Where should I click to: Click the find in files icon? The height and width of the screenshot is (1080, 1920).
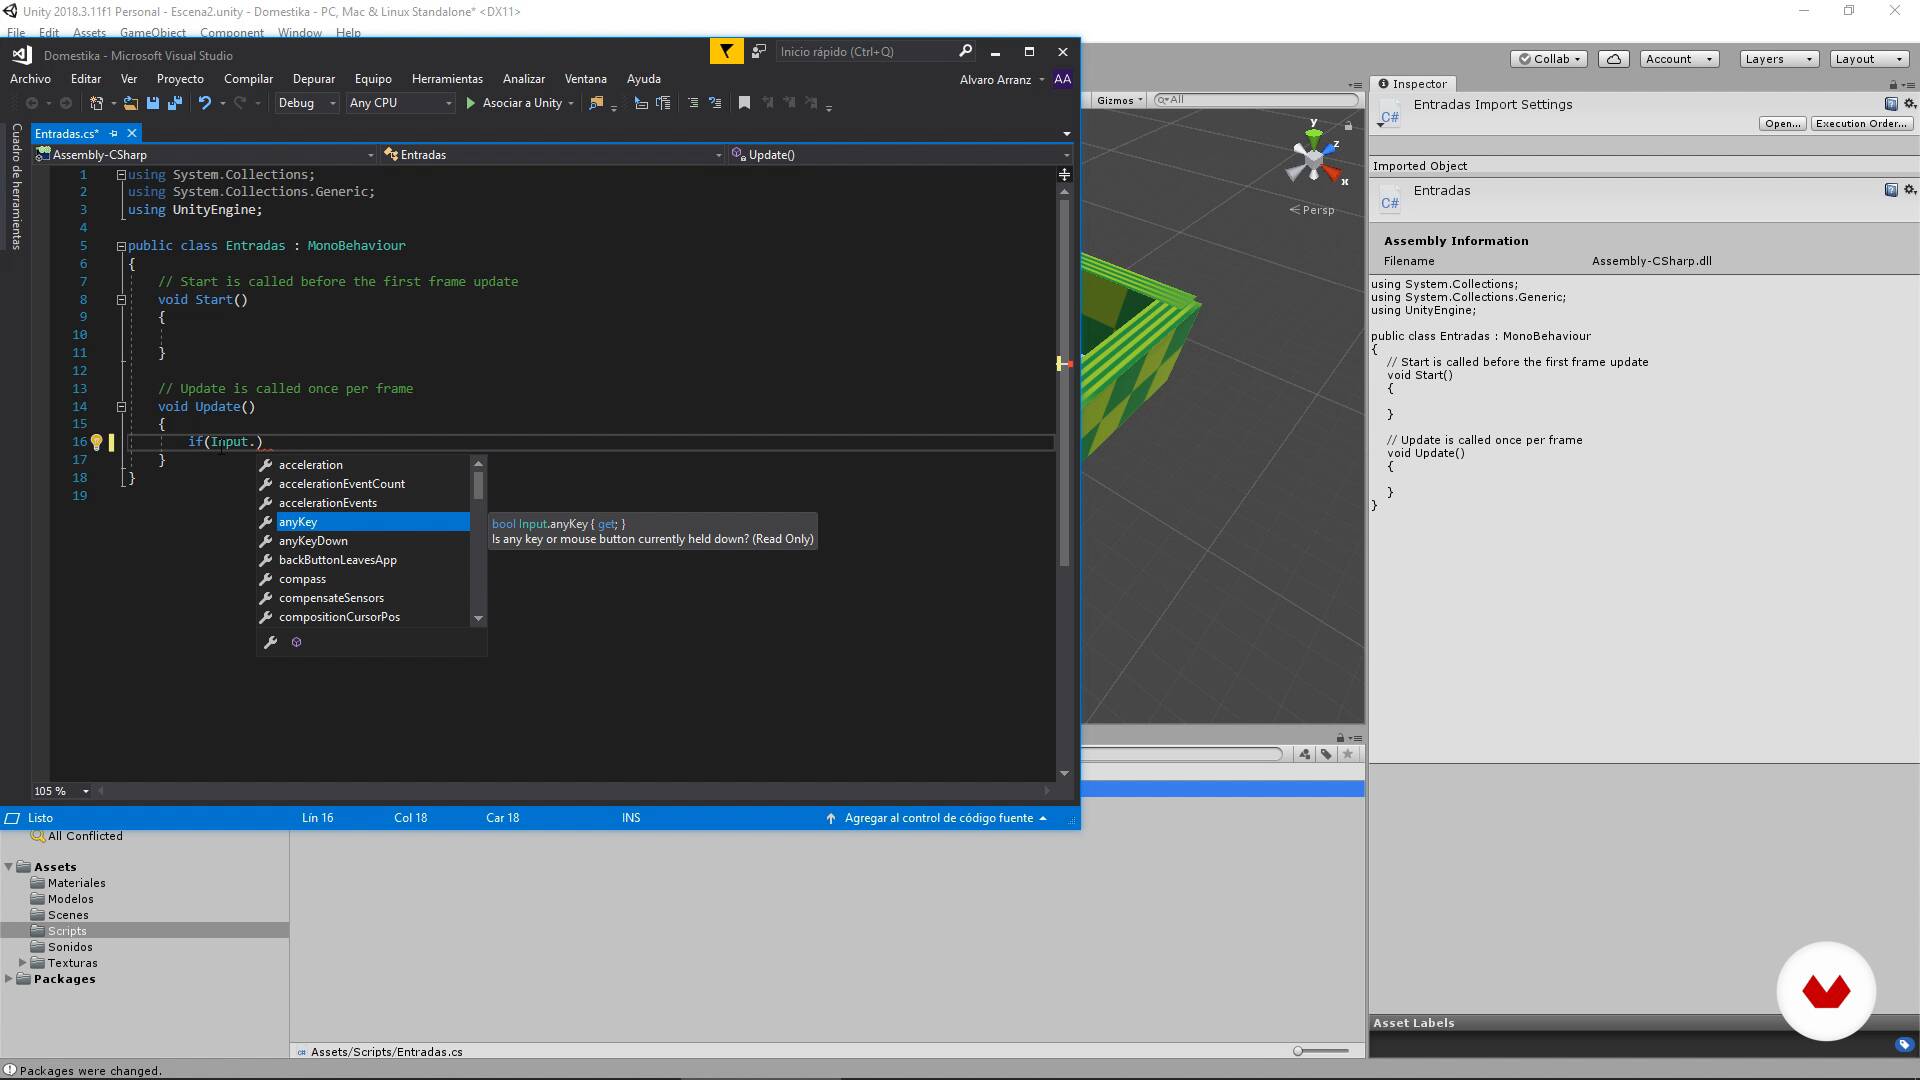pos(597,103)
